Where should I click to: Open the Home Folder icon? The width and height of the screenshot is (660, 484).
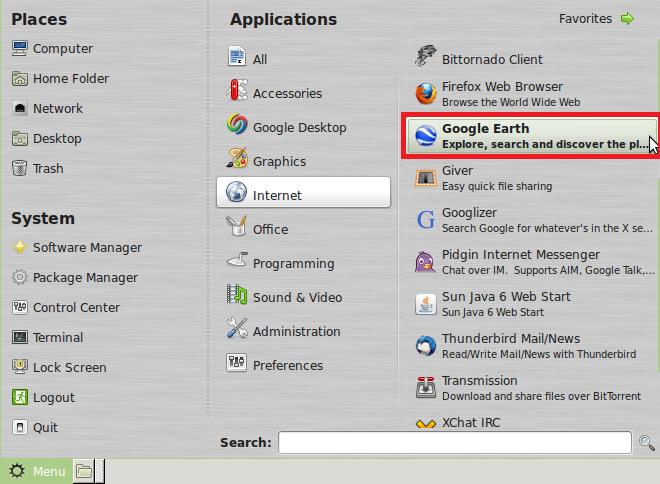[x=20, y=78]
